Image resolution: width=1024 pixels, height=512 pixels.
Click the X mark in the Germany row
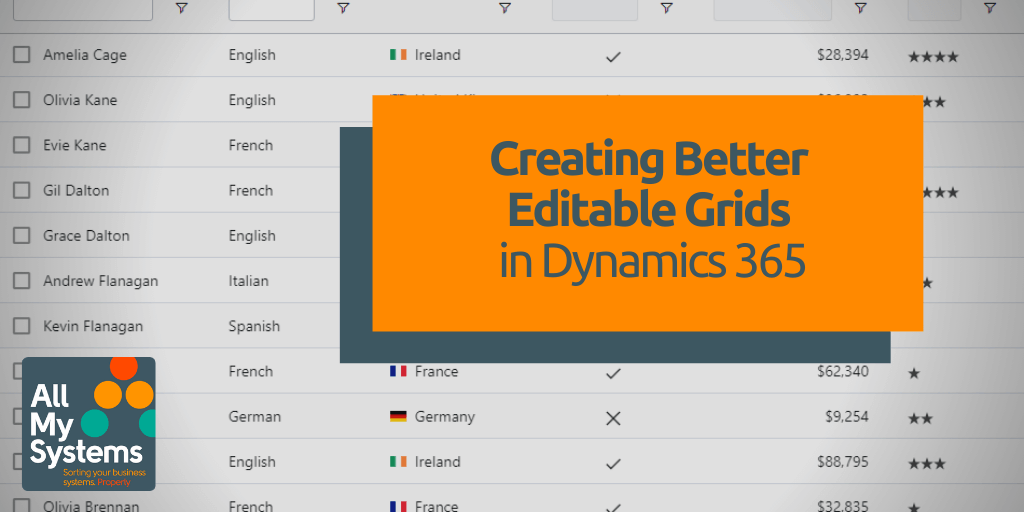613,419
